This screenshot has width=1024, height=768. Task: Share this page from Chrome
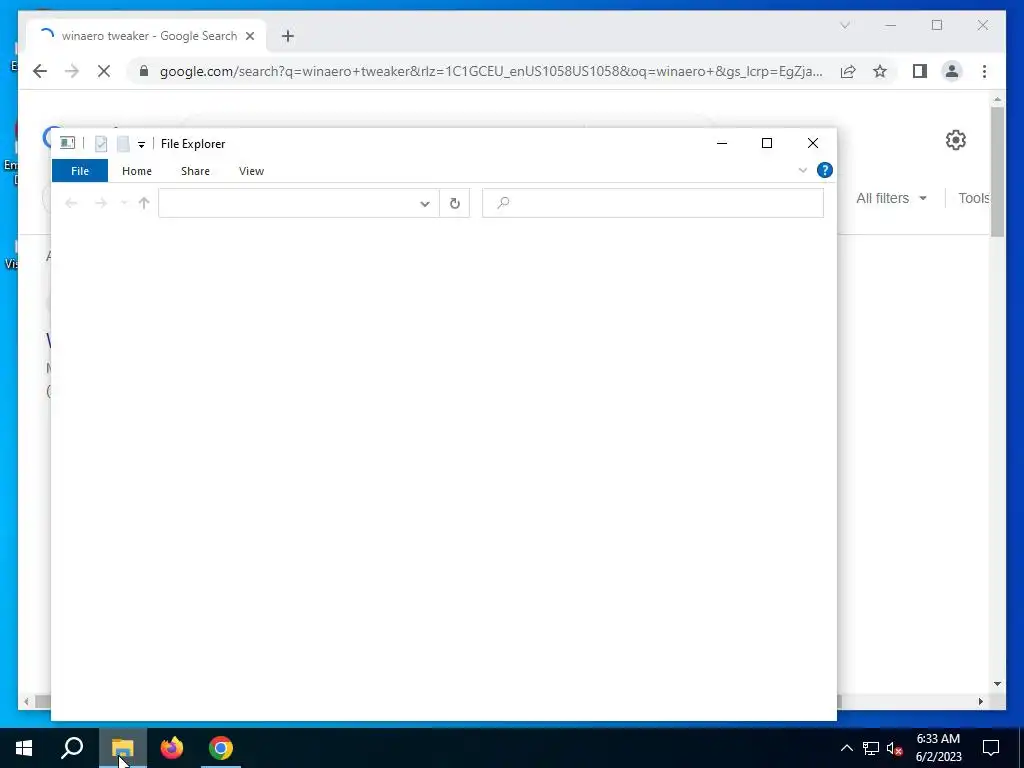[x=848, y=71]
